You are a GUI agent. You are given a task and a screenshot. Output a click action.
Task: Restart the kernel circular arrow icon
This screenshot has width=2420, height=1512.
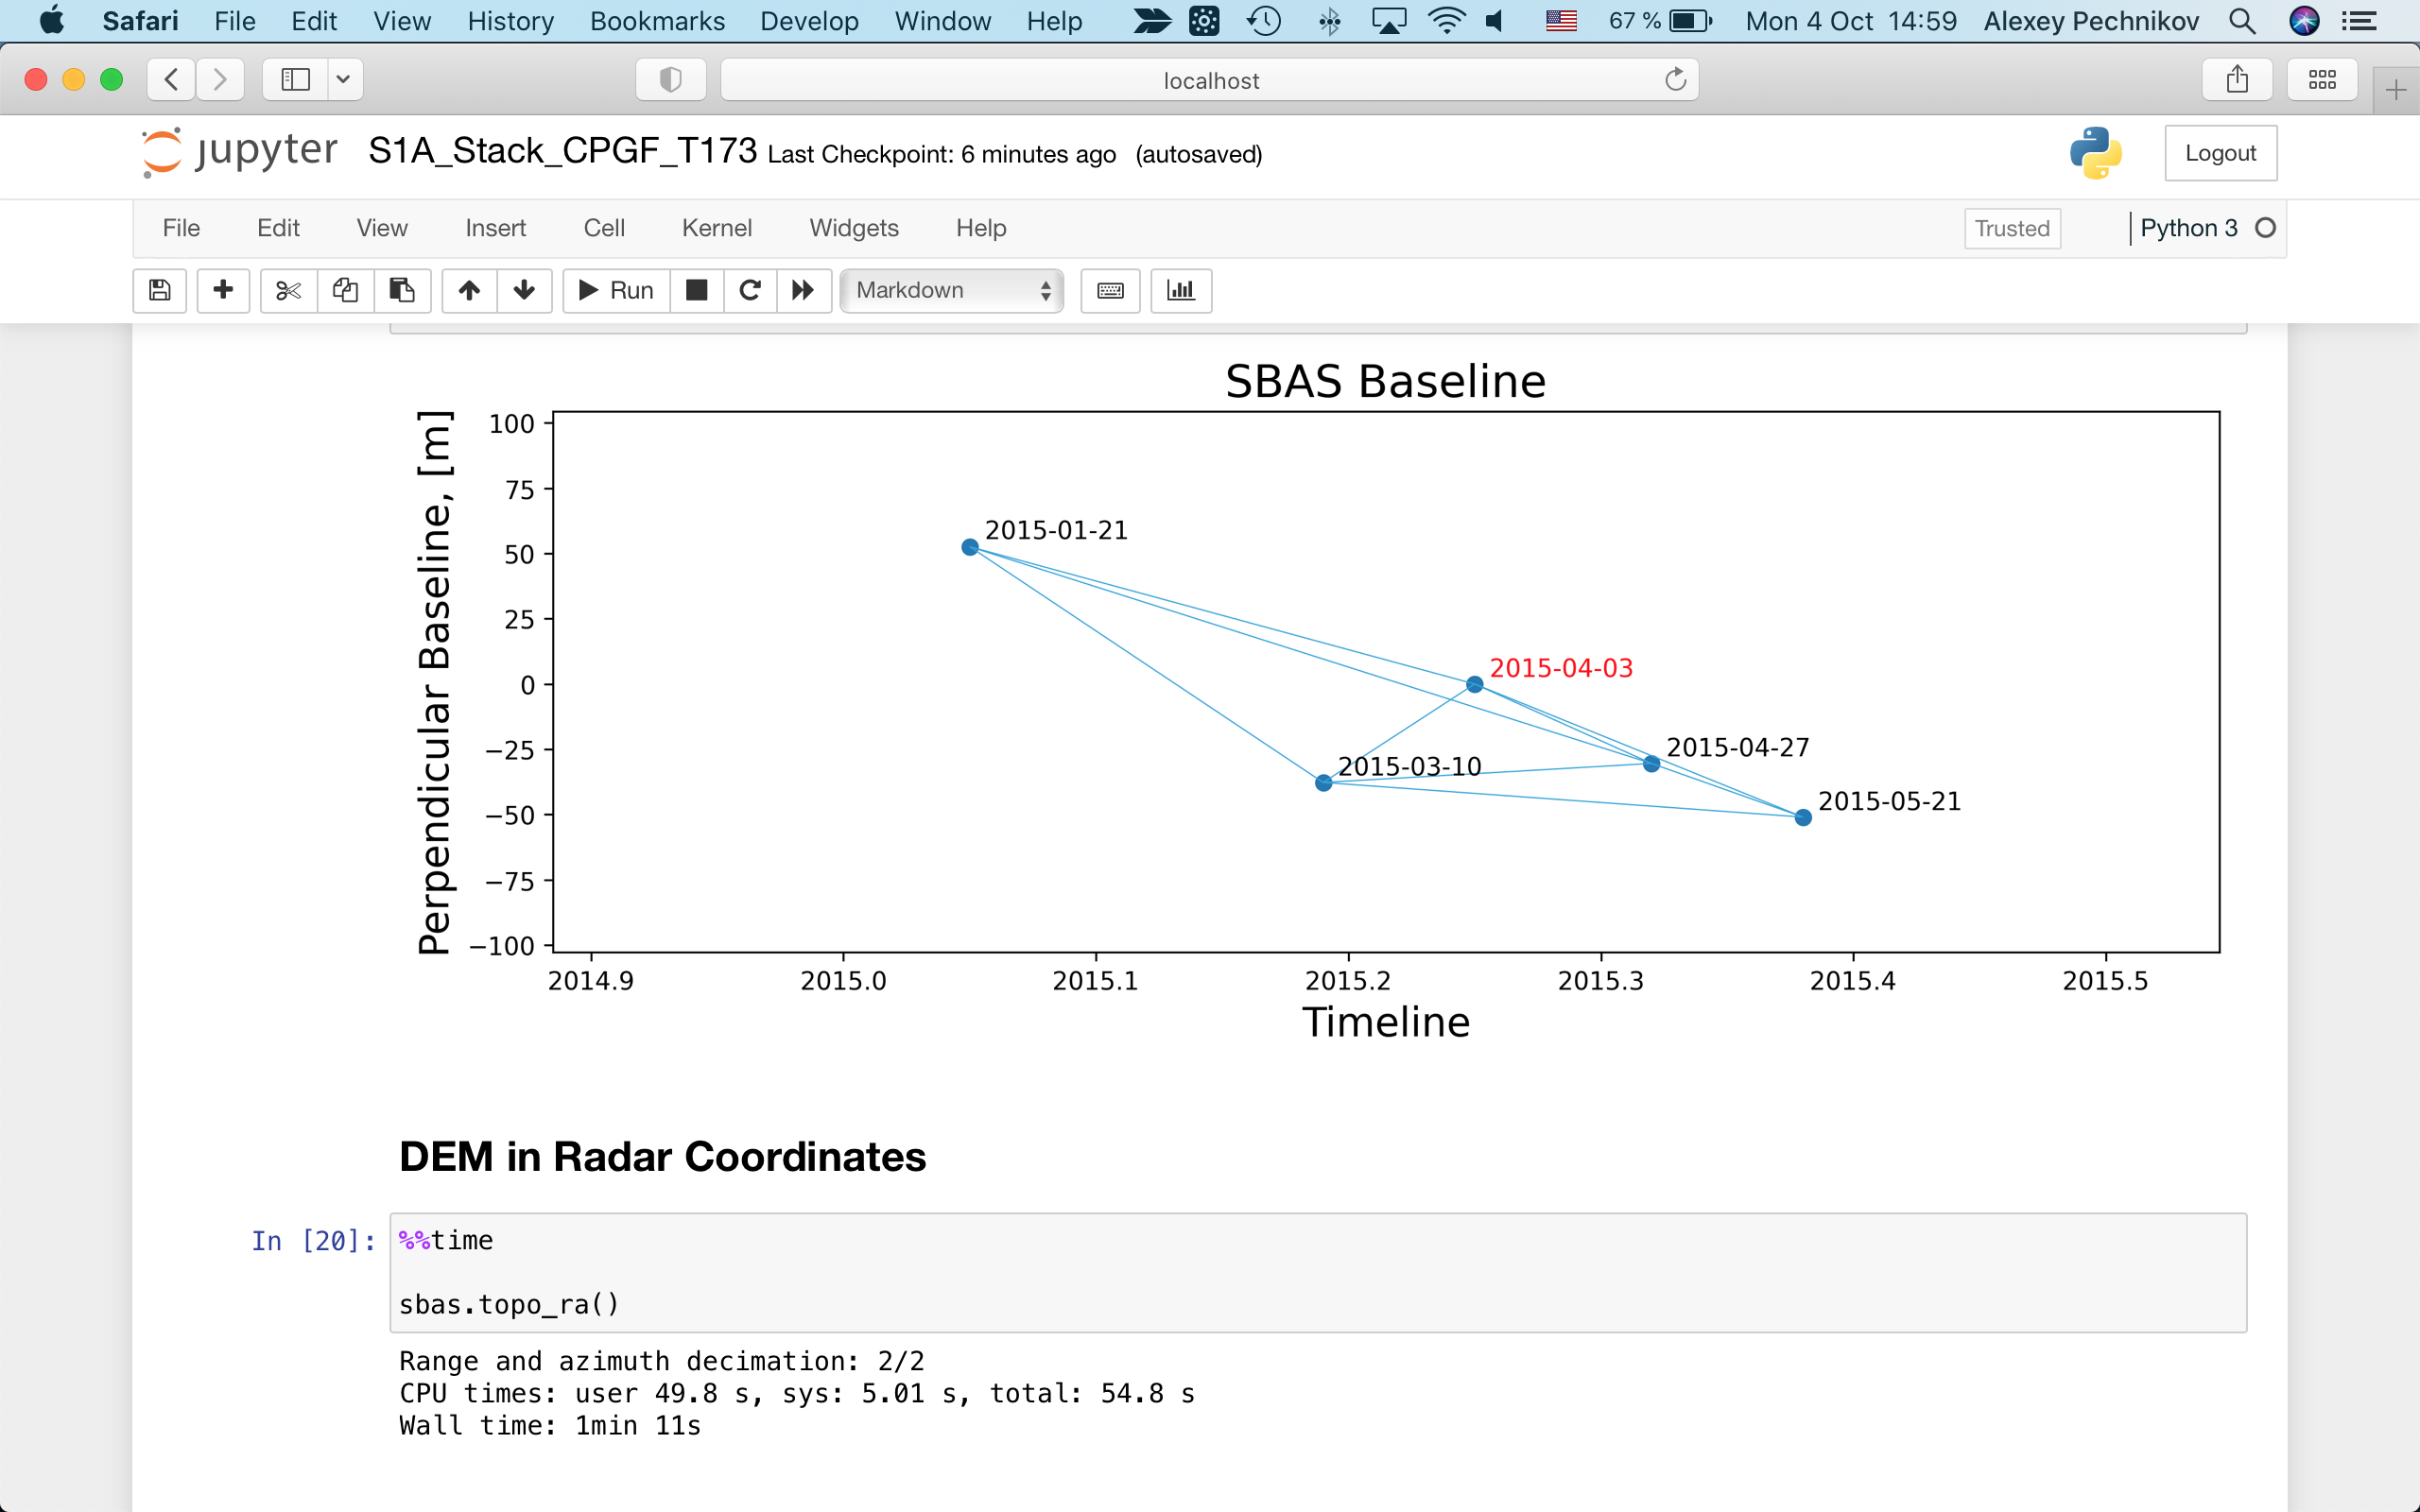tap(750, 290)
